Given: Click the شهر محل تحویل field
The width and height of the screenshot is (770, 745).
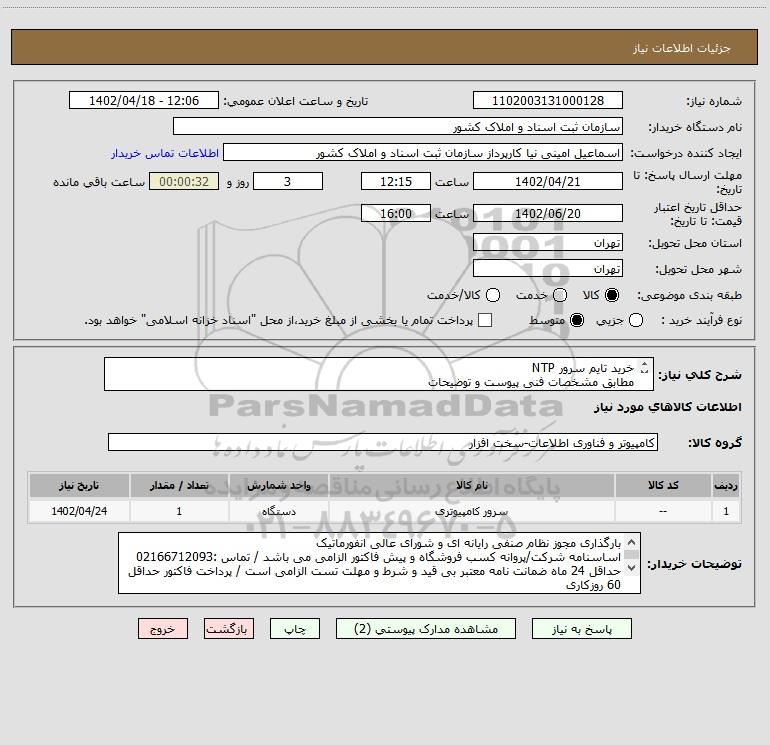Looking at the screenshot, I should 548,268.
